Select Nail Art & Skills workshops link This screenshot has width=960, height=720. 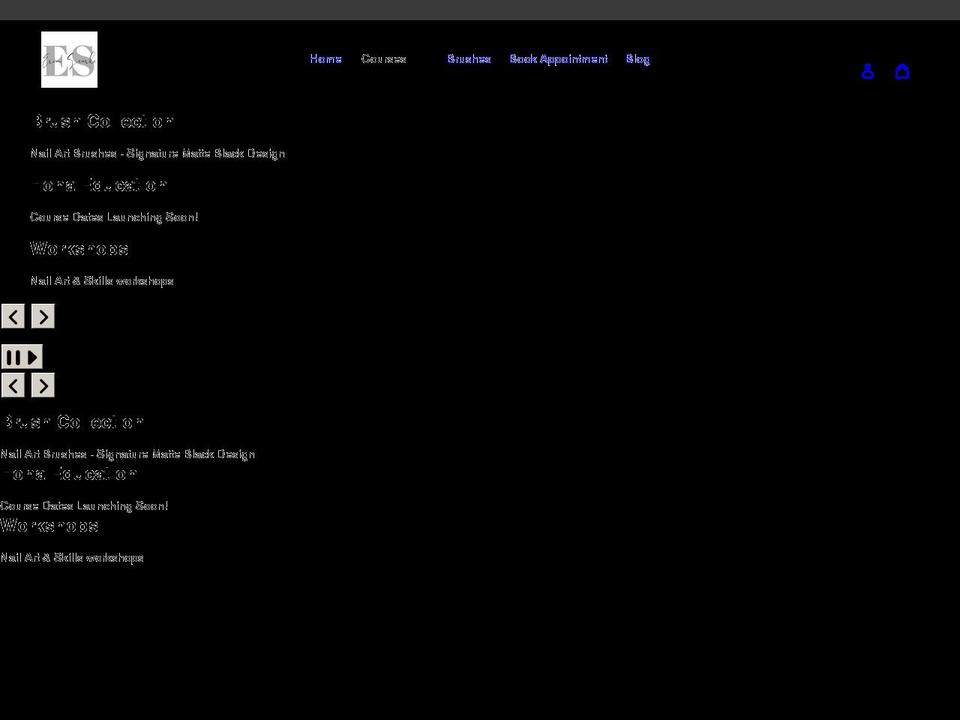[103, 281]
